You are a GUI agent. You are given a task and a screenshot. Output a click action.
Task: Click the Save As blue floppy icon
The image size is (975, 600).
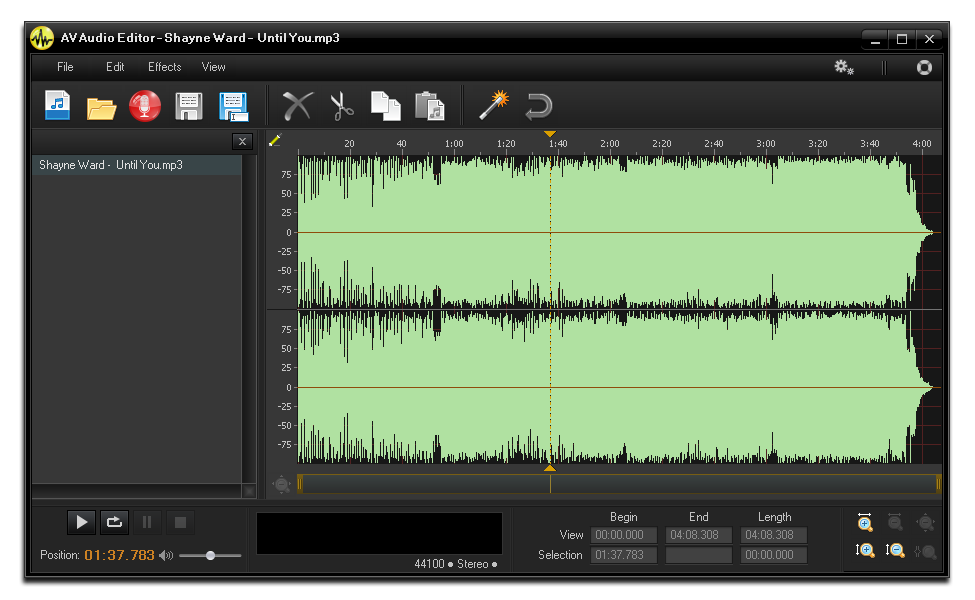click(x=233, y=106)
